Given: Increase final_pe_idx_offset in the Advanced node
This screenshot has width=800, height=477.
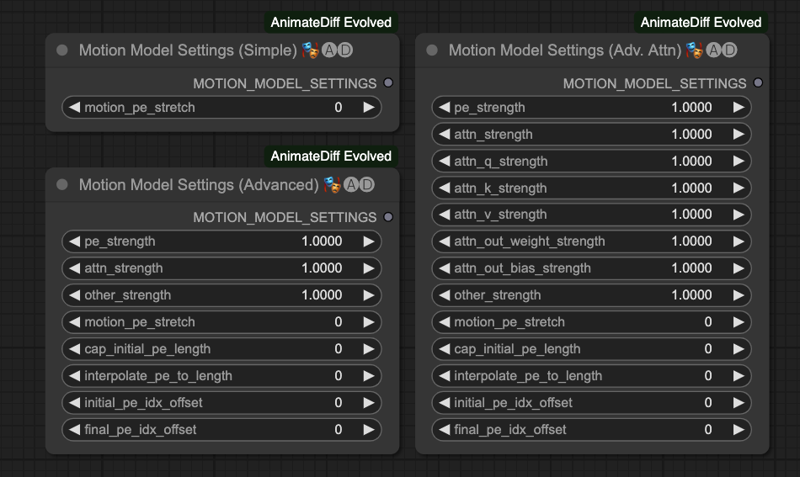Looking at the screenshot, I should 368,430.
